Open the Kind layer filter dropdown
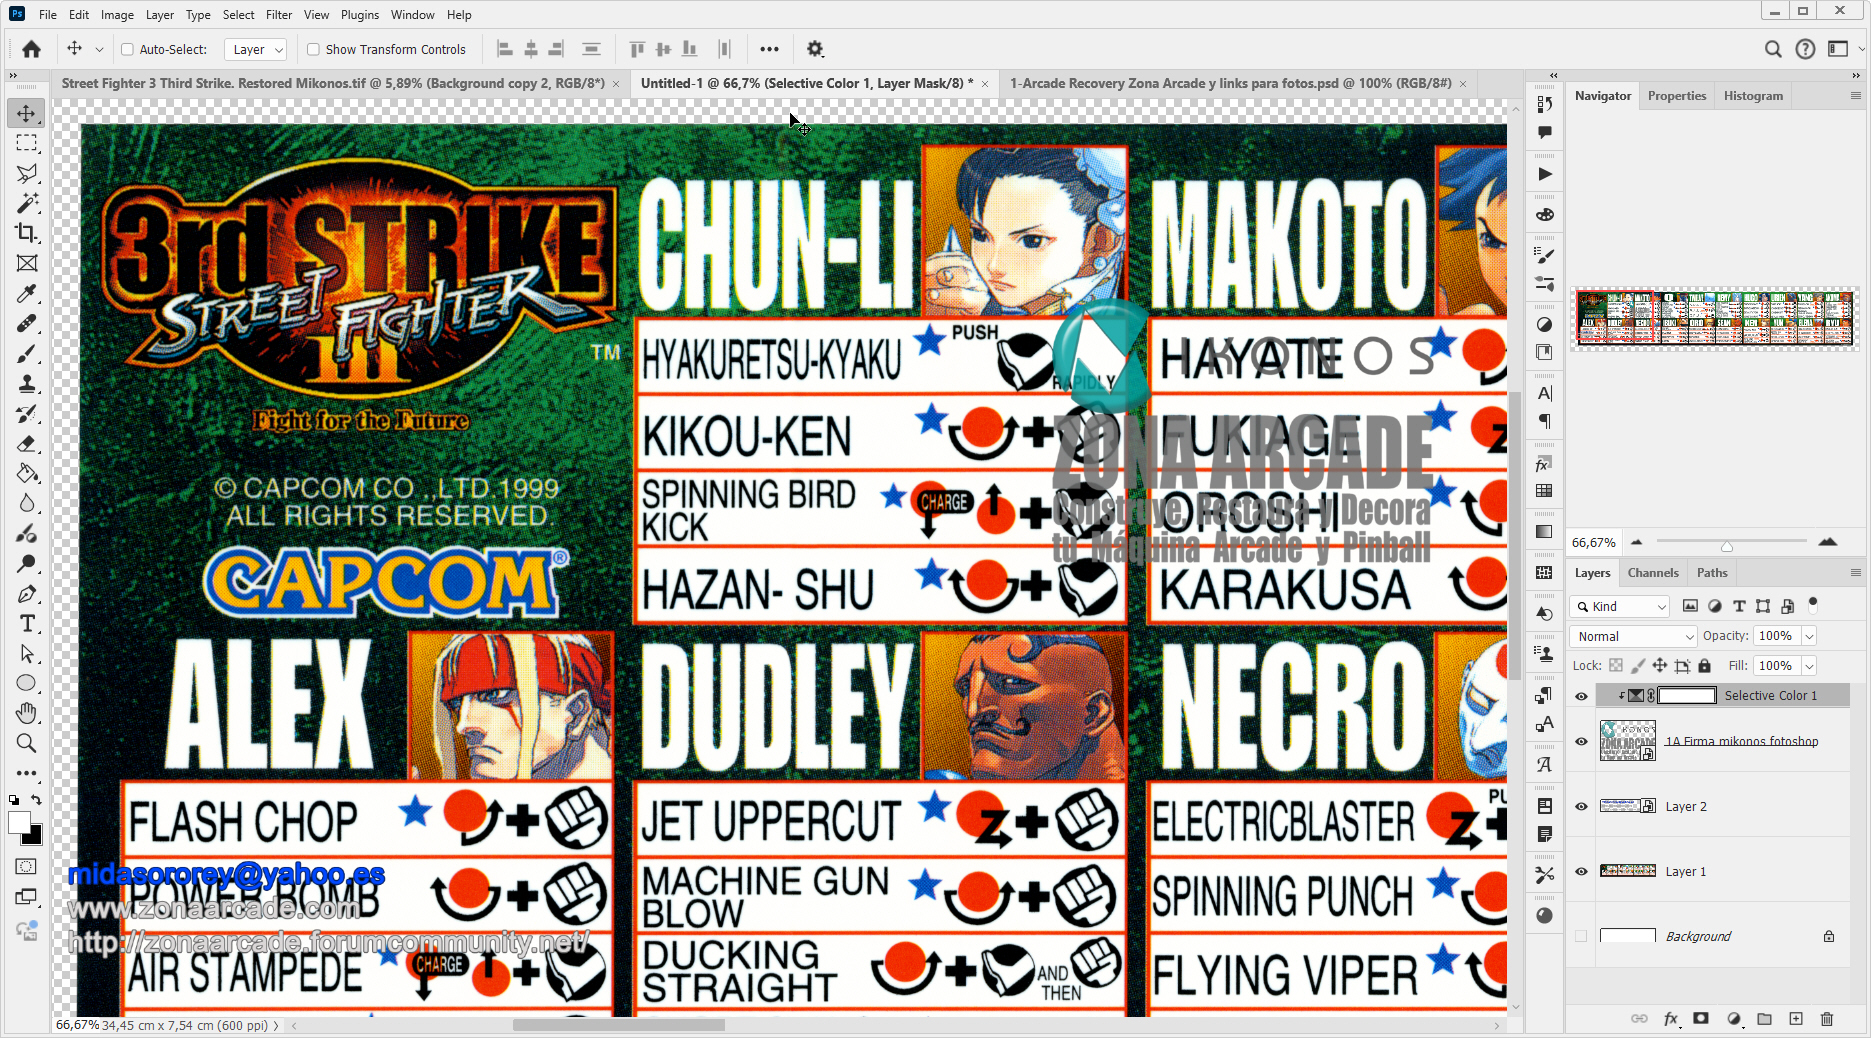1871x1038 pixels. tap(1621, 606)
